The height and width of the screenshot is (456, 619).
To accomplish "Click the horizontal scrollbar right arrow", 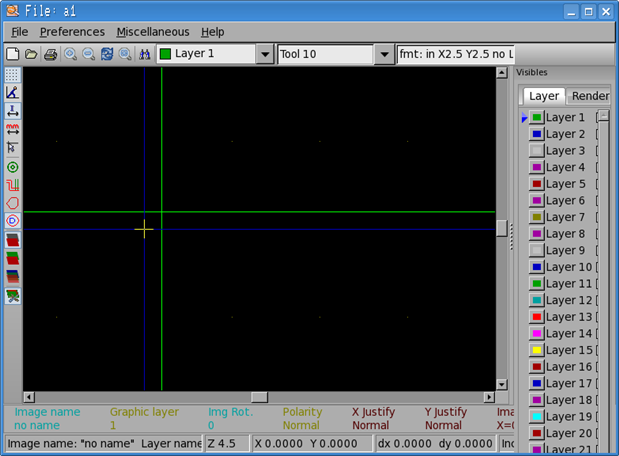I will [489, 397].
